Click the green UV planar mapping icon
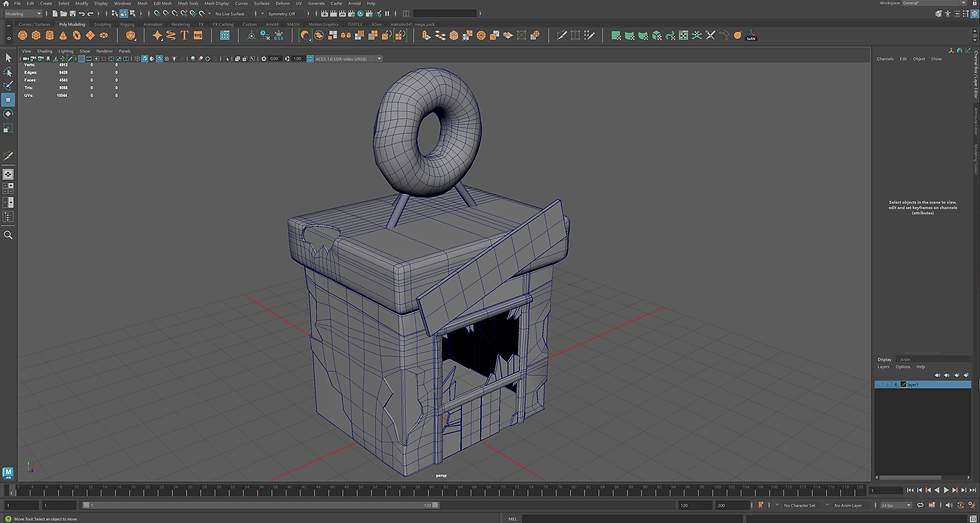Image resolution: width=980 pixels, height=523 pixels. 616,36
